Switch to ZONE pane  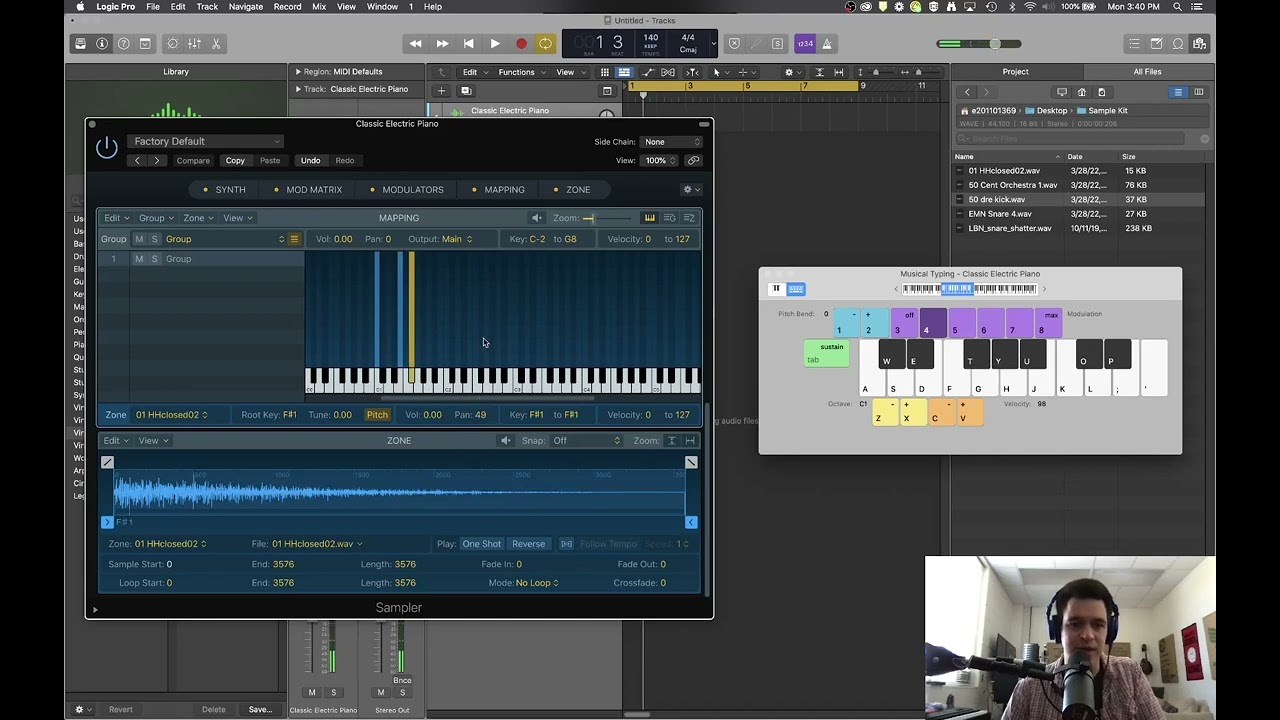[571, 189]
